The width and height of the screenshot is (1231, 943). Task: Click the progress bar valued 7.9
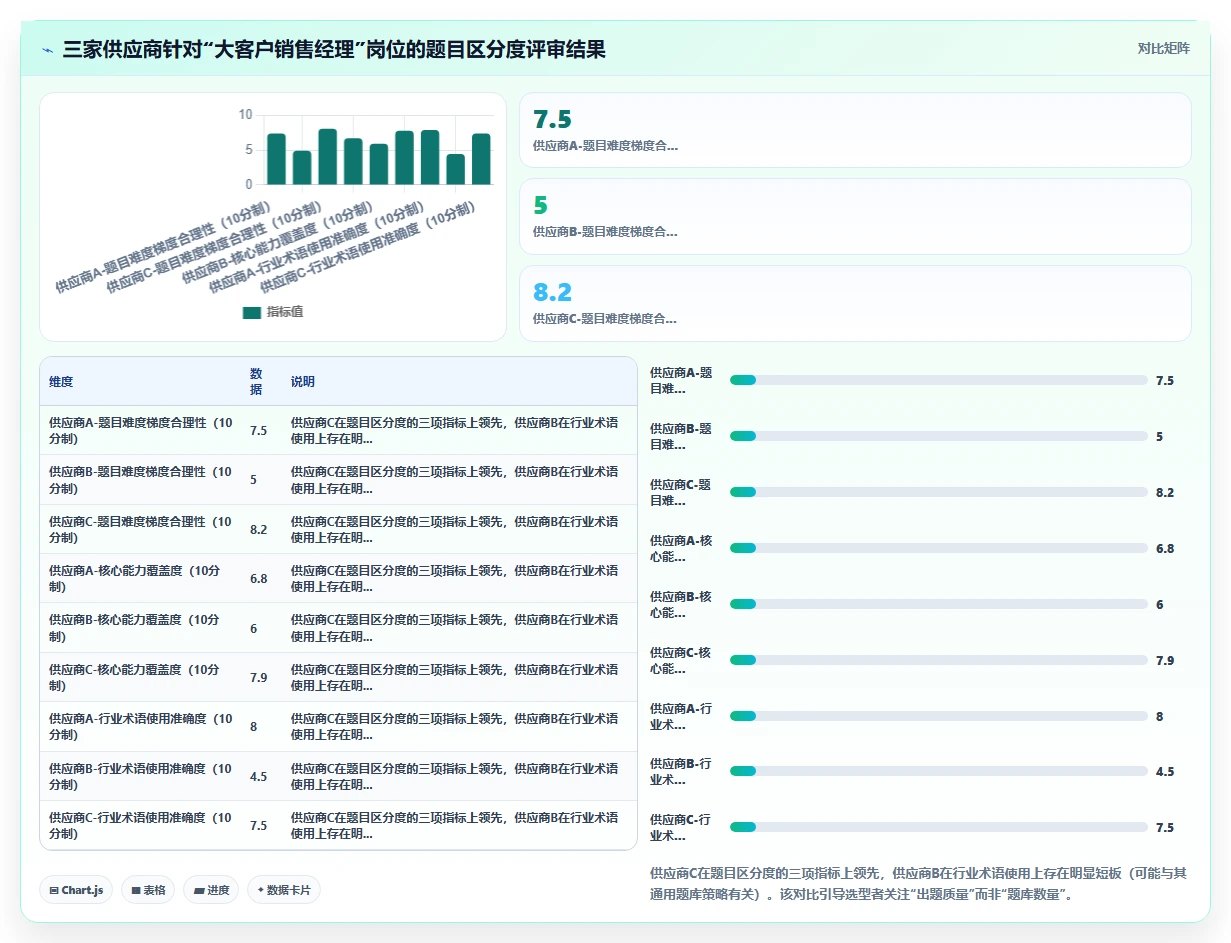click(939, 660)
